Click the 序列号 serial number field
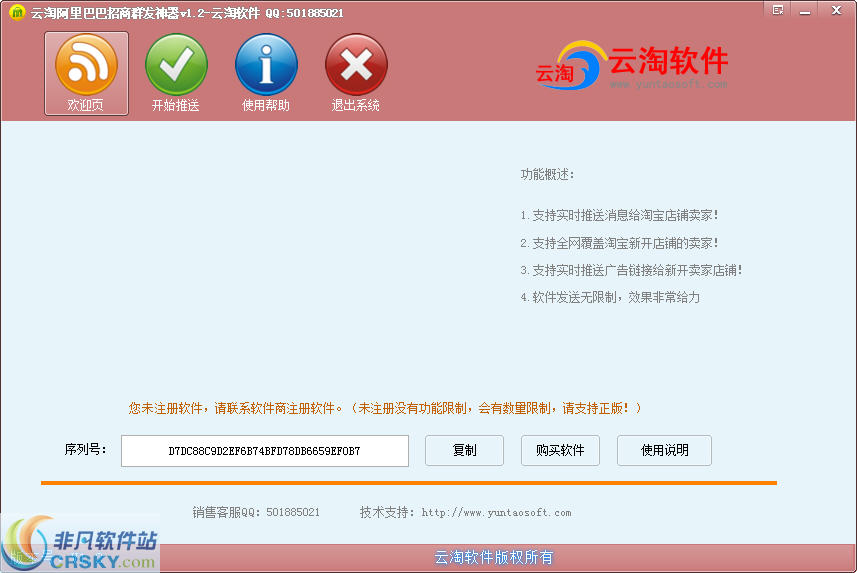This screenshot has height=573, width=857. pyautogui.click(x=265, y=451)
